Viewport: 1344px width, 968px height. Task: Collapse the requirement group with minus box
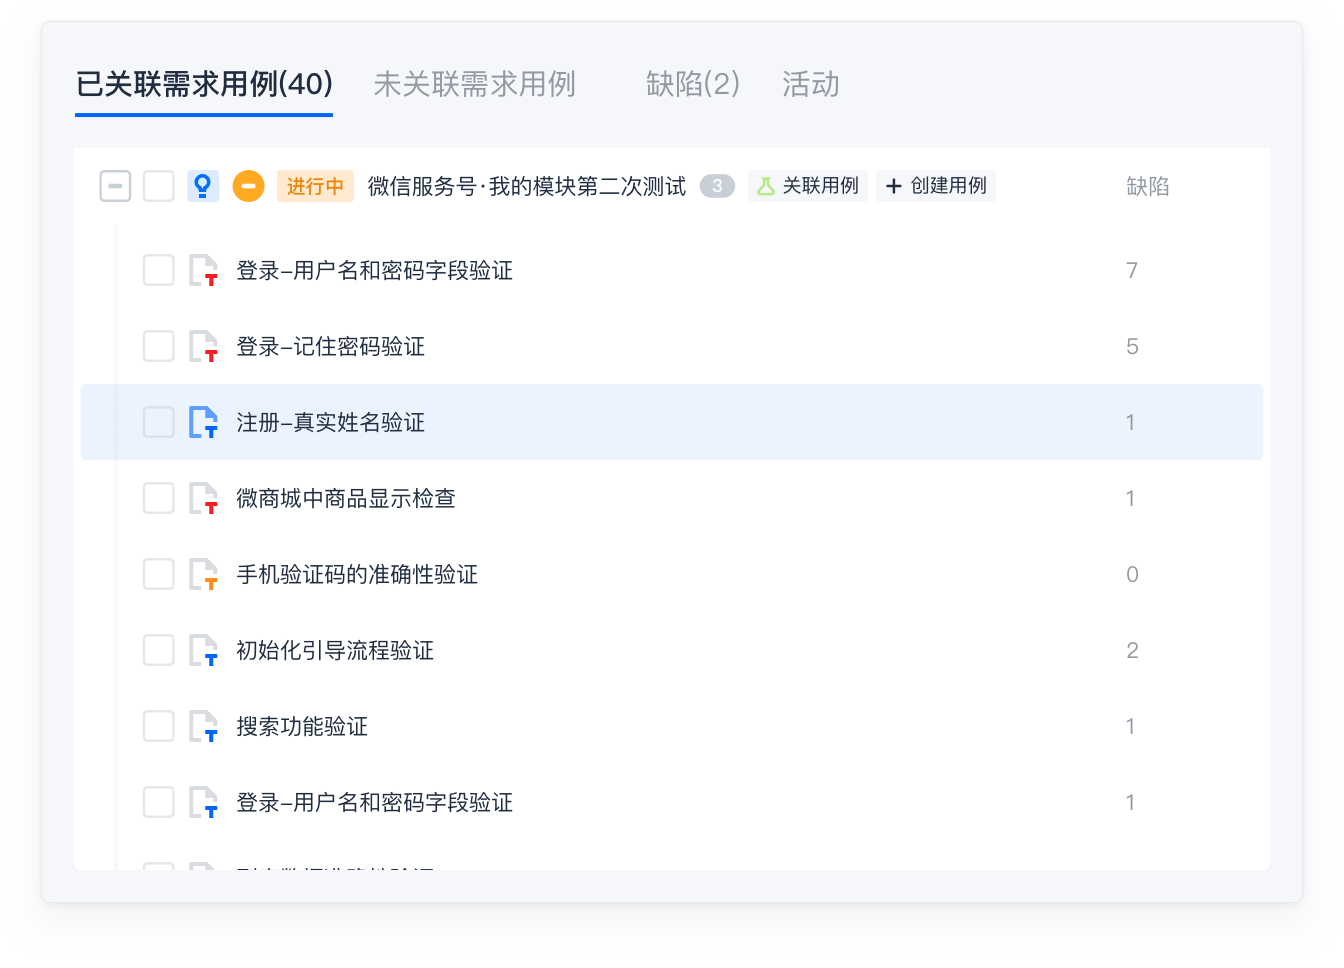(115, 186)
